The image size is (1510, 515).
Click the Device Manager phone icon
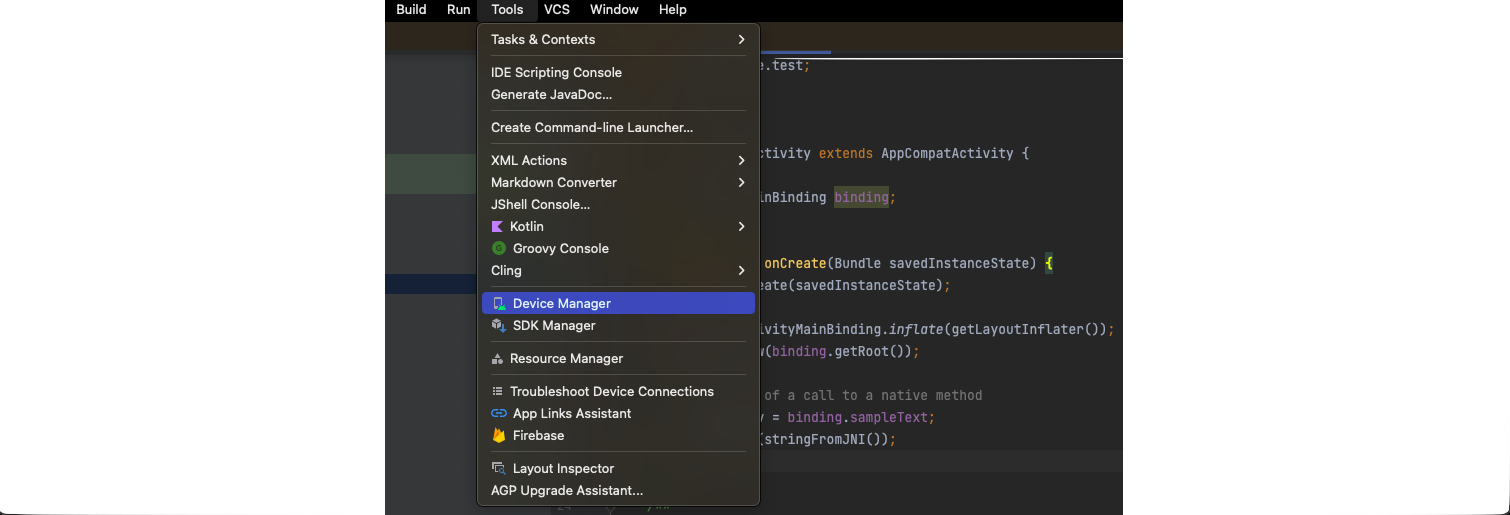tap(499, 303)
